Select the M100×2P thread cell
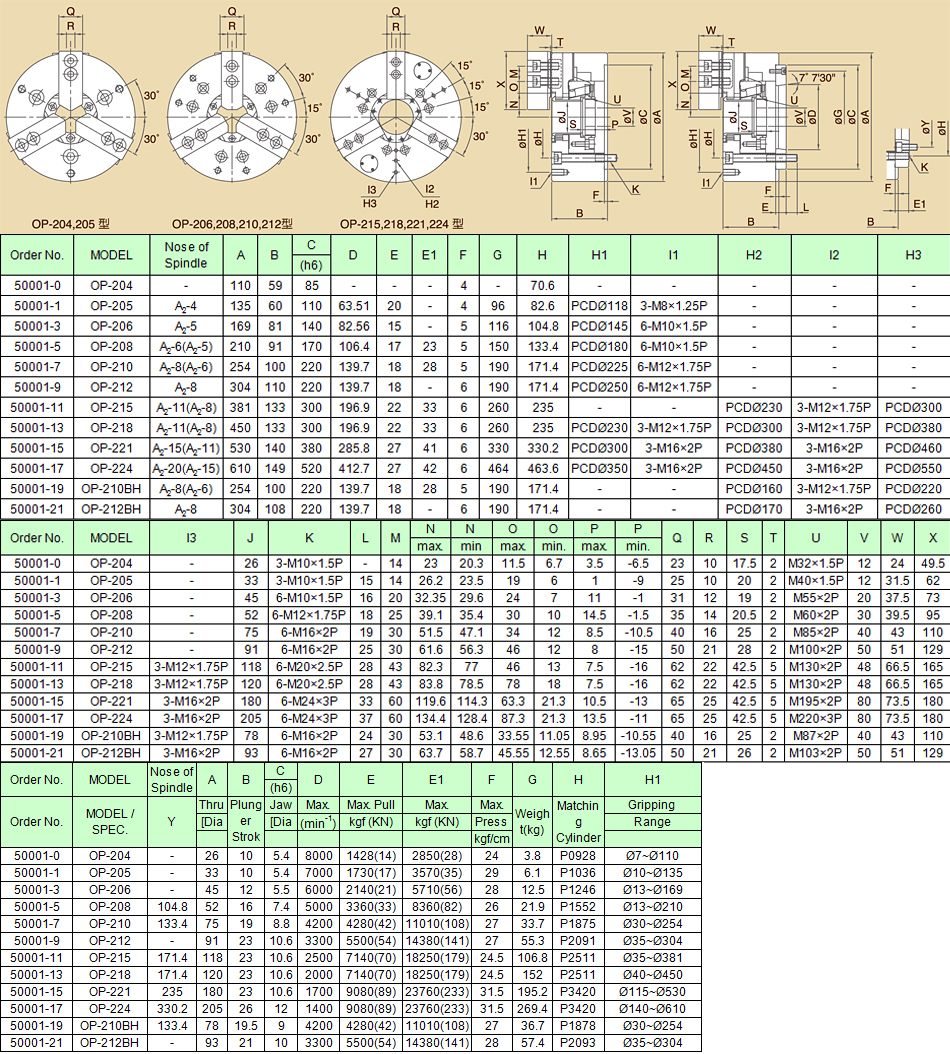Viewport: 950px width, 1054px height. (x=816, y=649)
